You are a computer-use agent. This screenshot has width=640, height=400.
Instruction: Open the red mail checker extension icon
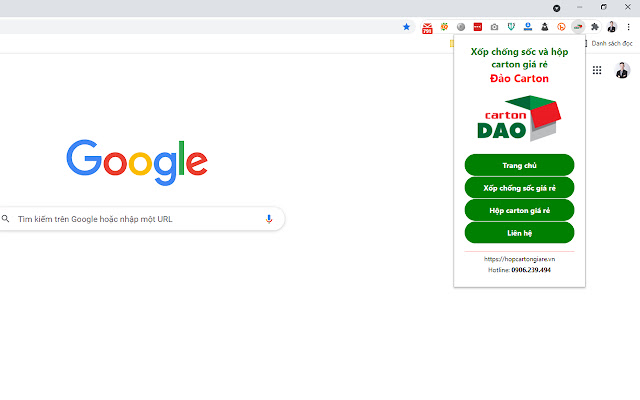click(x=427, y=28)
